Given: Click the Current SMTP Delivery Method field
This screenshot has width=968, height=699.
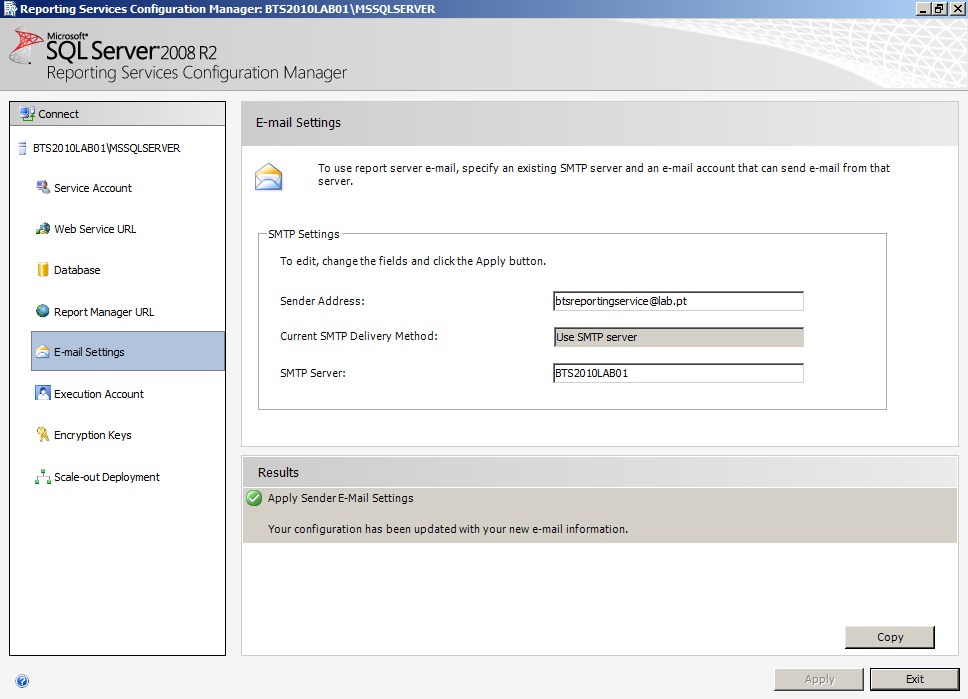Looking at the screenshot, I should pos(678,337).
